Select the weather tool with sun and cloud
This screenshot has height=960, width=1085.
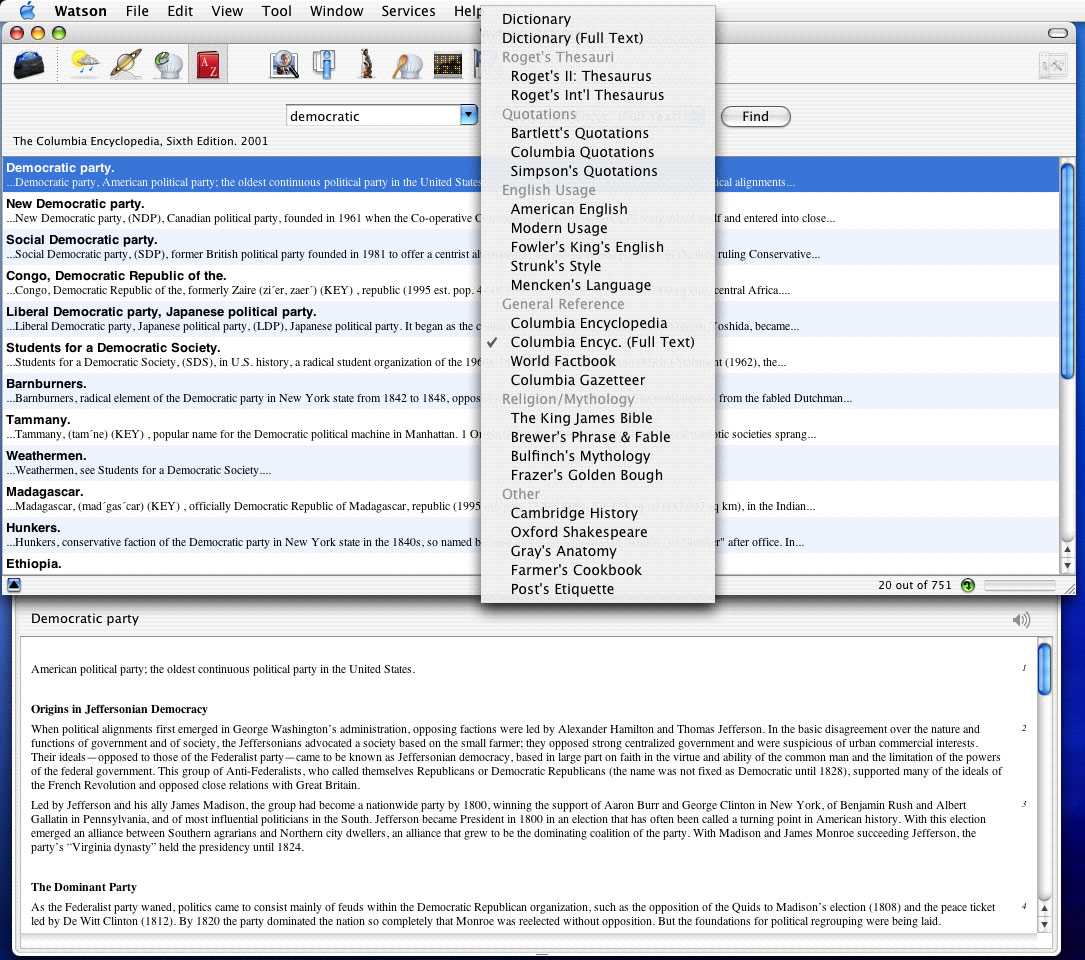(85, 64)
